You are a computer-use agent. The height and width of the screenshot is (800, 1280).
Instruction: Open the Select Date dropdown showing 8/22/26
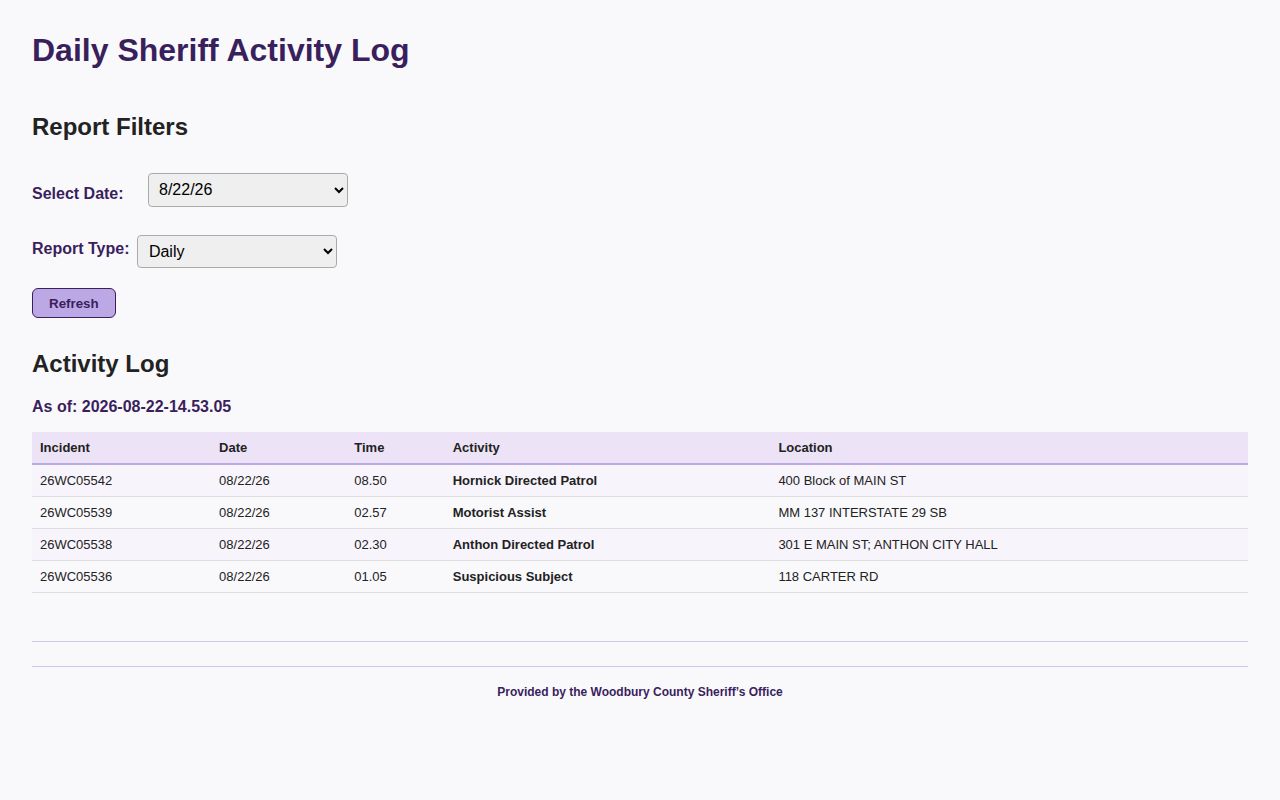tap(248, 190)
